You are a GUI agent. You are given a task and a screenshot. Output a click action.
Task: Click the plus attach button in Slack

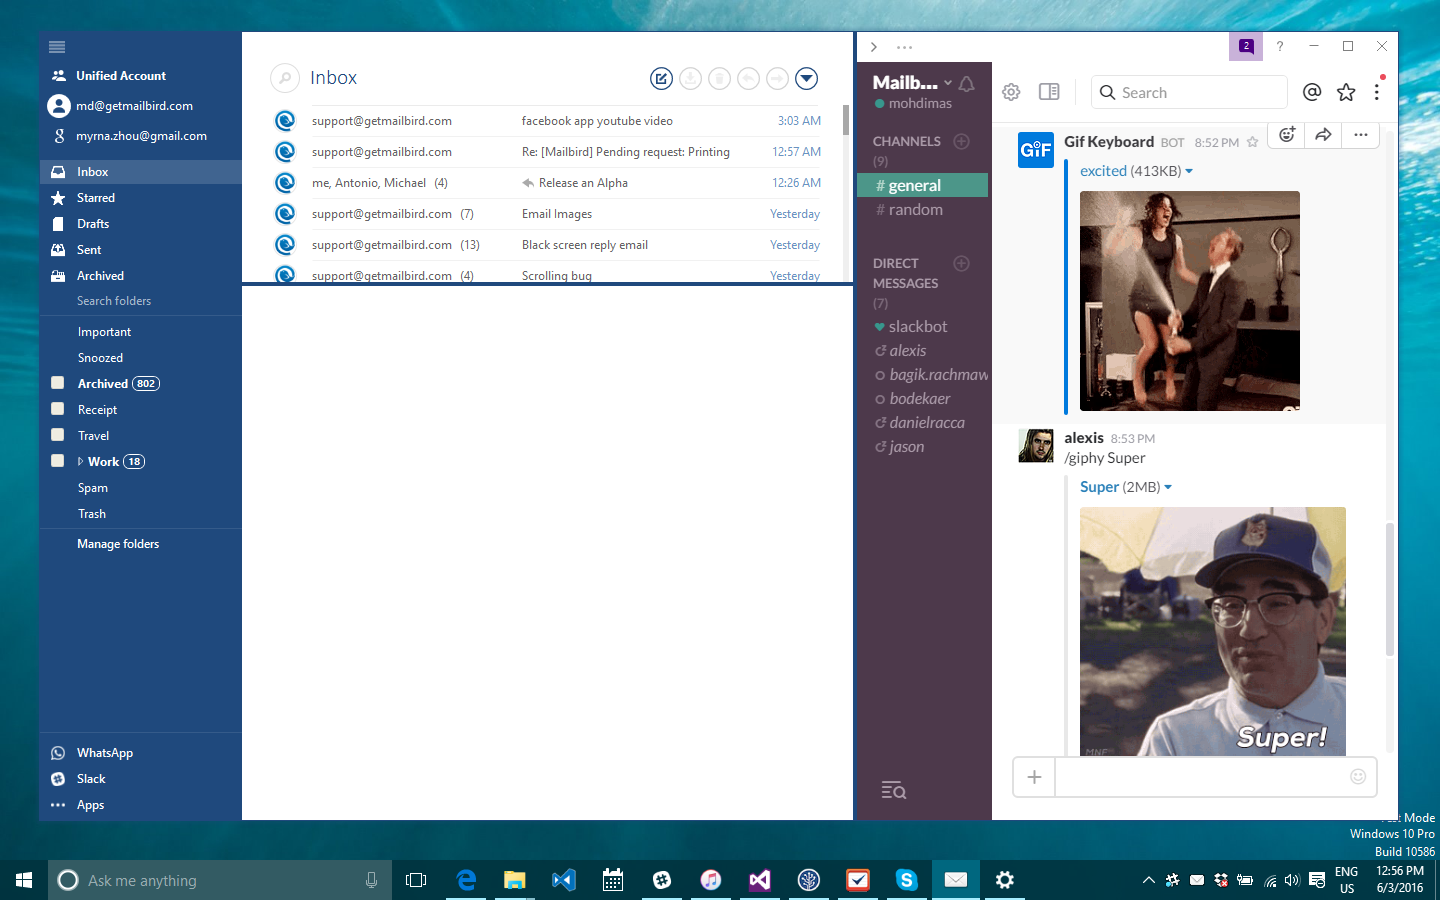coord(1034,777)
